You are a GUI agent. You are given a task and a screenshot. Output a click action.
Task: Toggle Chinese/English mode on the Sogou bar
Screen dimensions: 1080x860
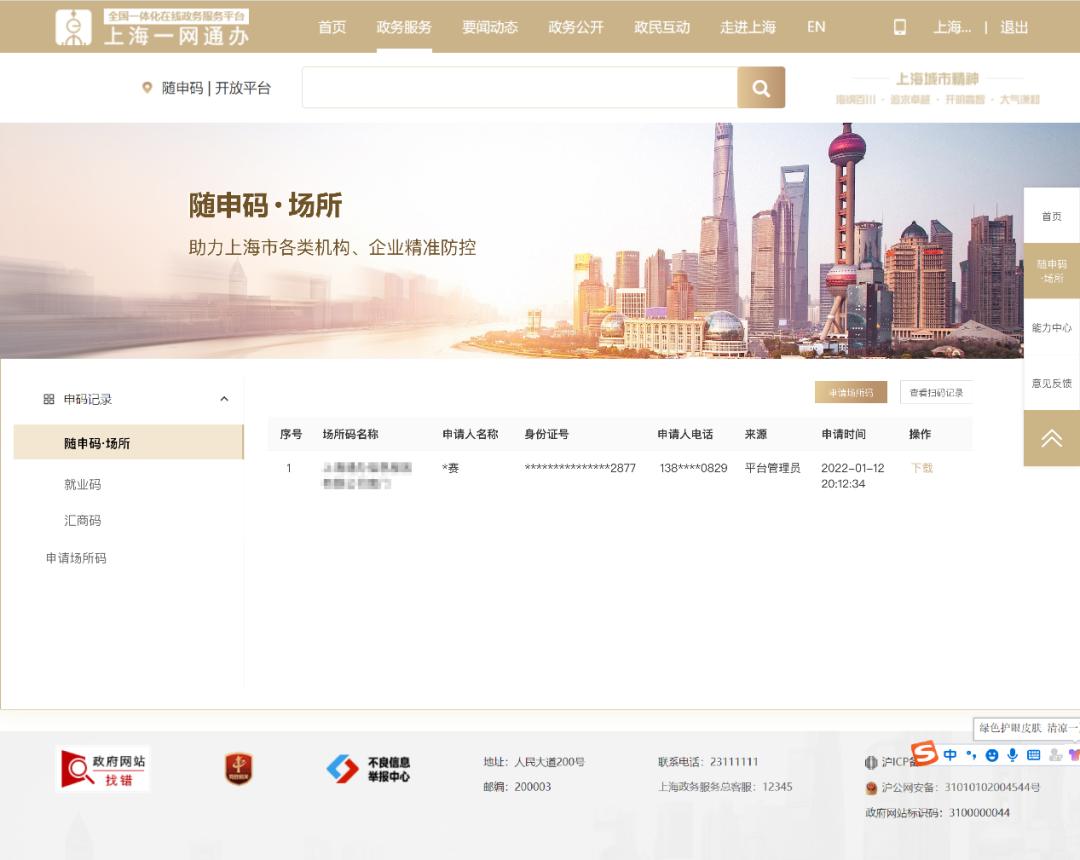click(950, 755)
